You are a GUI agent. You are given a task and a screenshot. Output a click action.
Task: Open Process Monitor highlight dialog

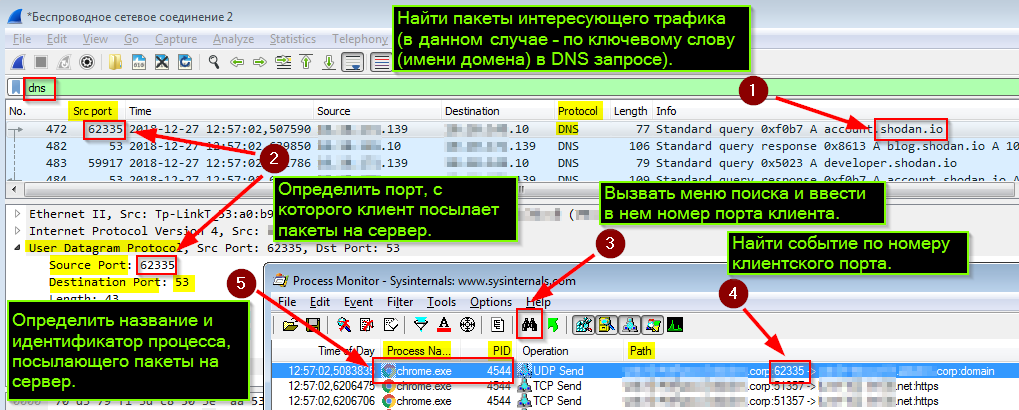tap(444, 324)
